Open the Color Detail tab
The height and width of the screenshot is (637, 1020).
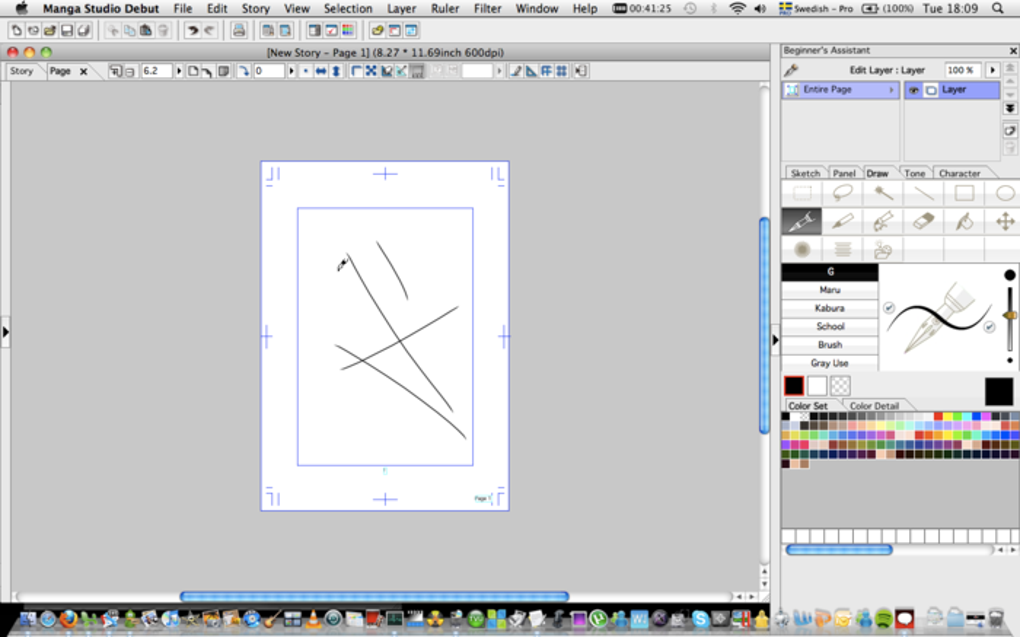[874, 405]
